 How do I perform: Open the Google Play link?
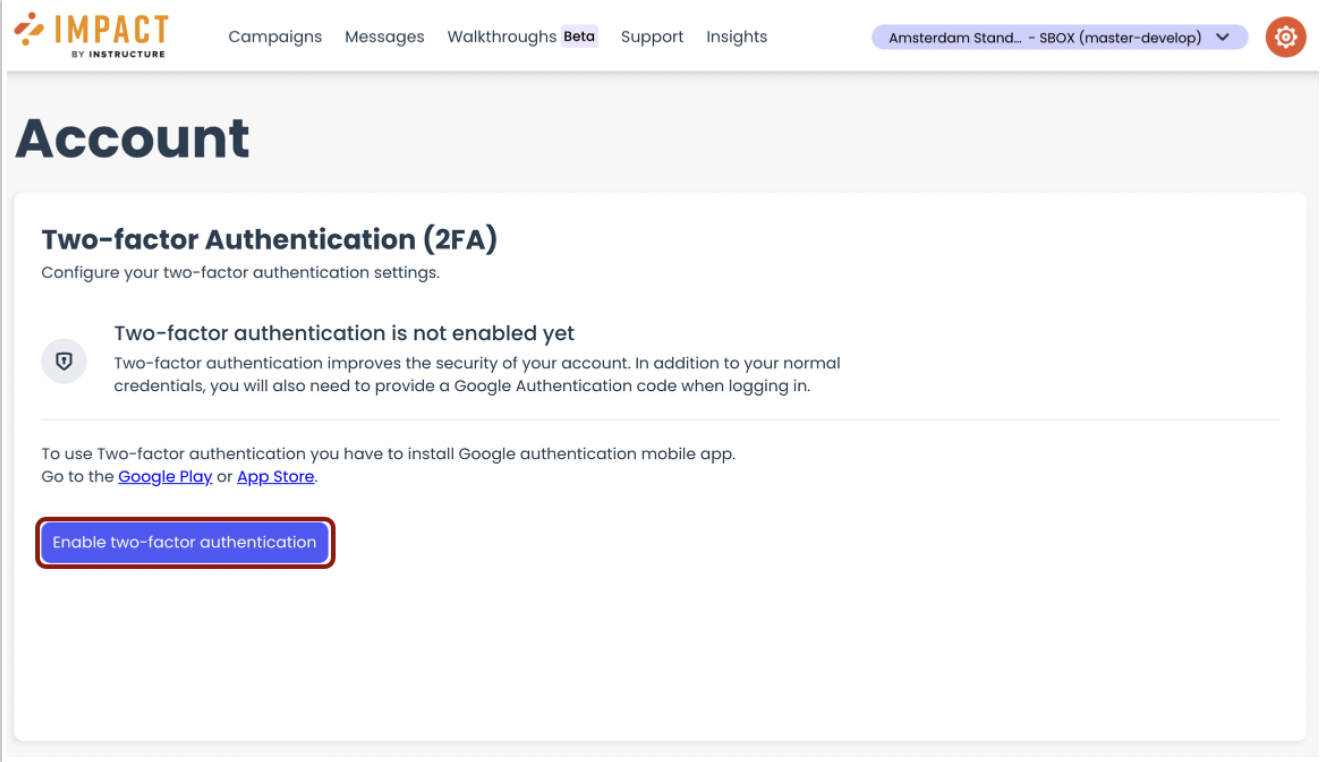tap(165, 476)
